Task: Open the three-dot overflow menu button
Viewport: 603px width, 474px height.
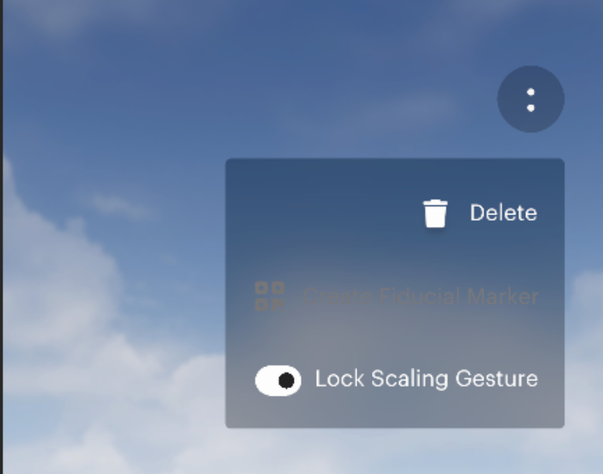Action: pyautogui.click(x=531, y=99)
